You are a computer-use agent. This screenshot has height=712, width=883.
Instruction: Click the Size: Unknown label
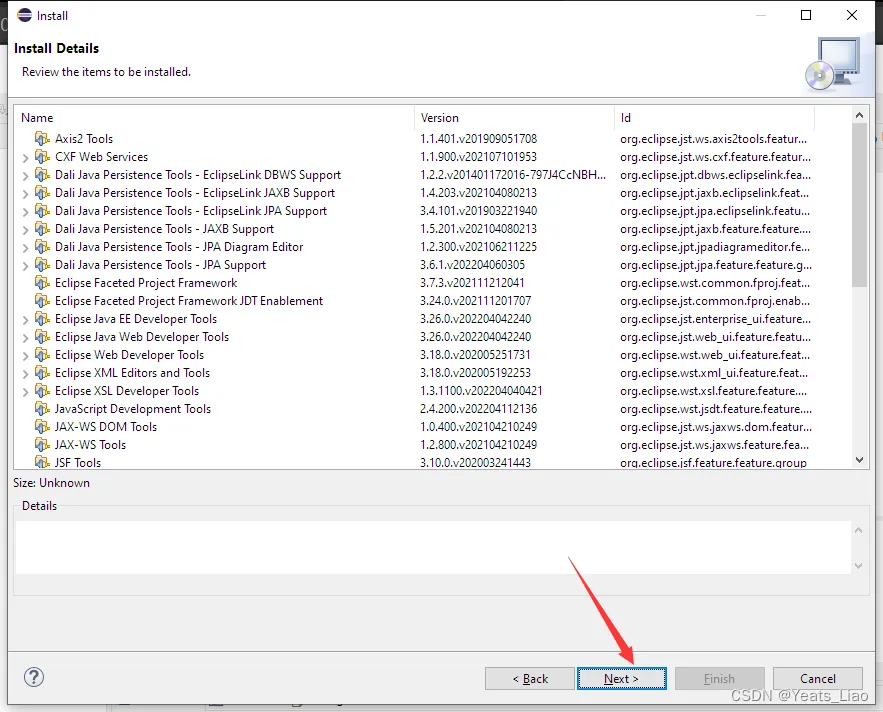[51, 483]
